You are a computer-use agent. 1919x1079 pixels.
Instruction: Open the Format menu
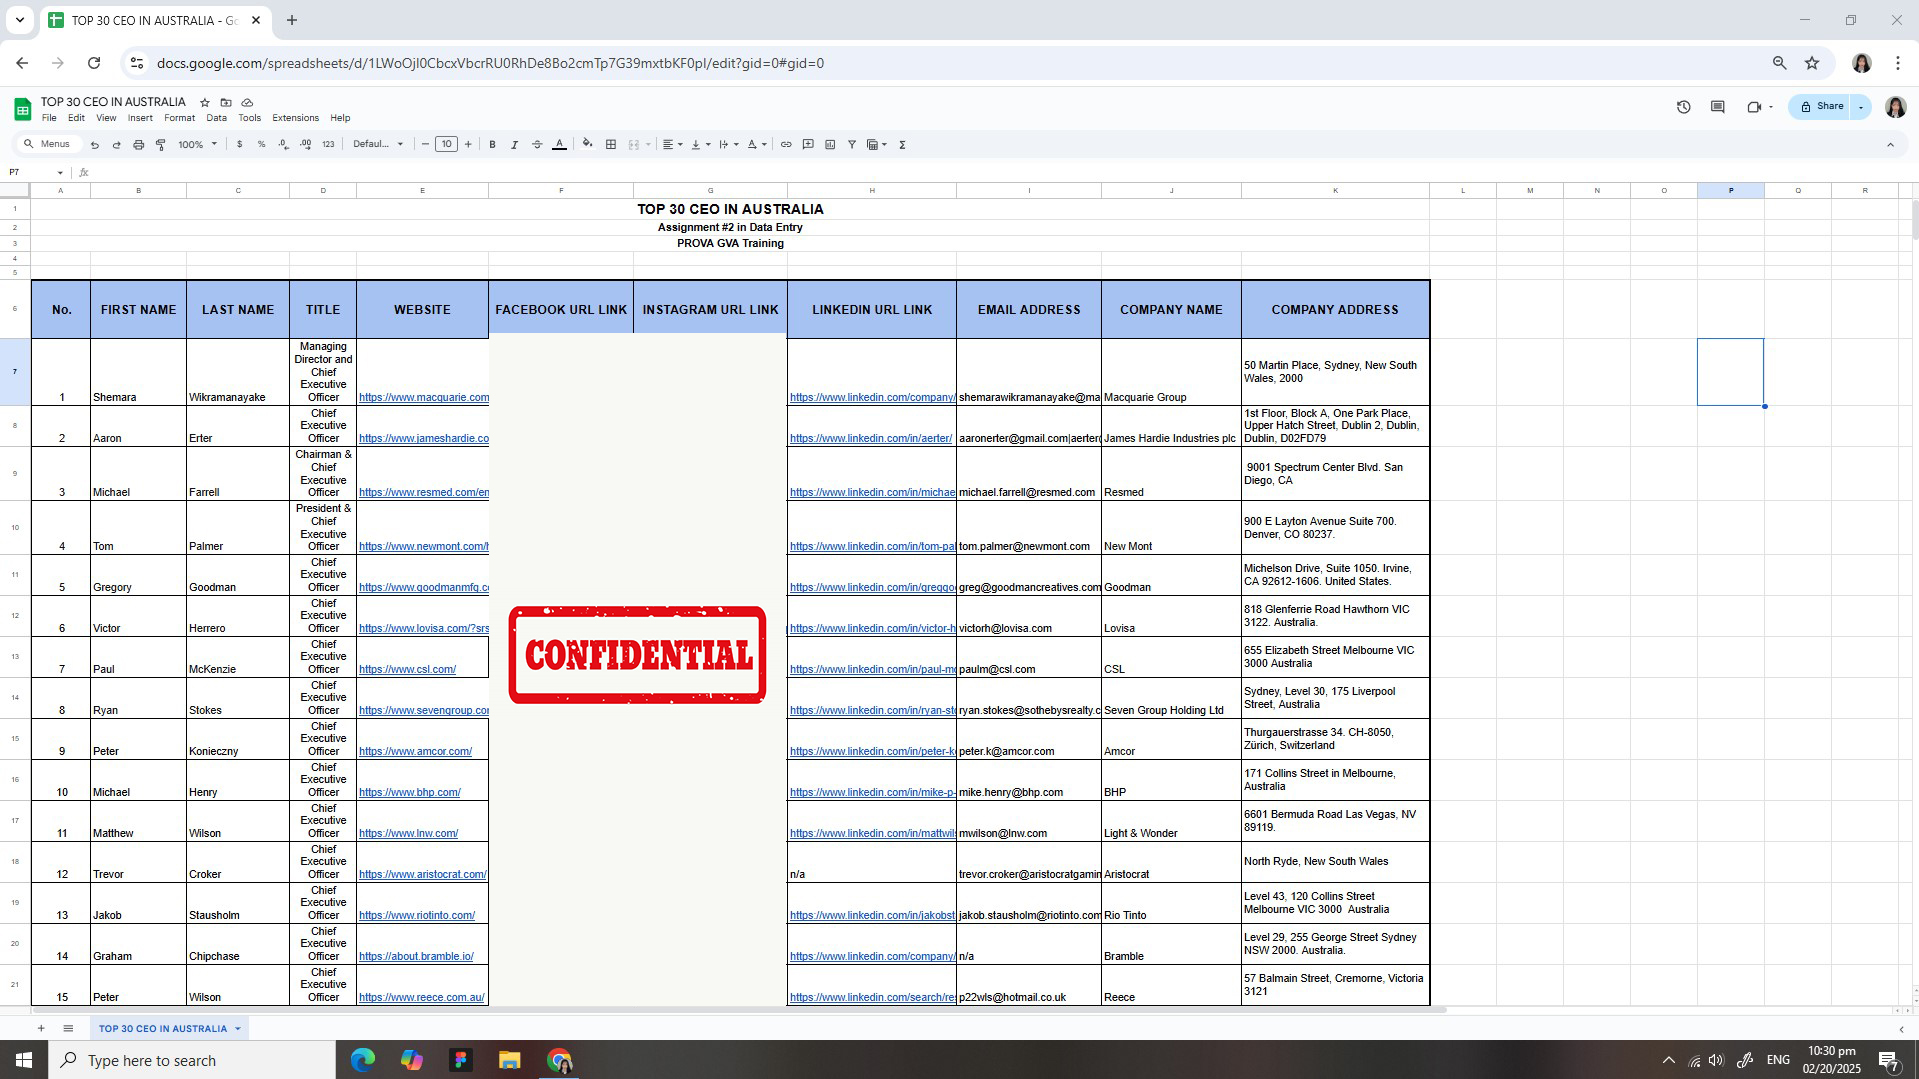click(x=179, y=118)
